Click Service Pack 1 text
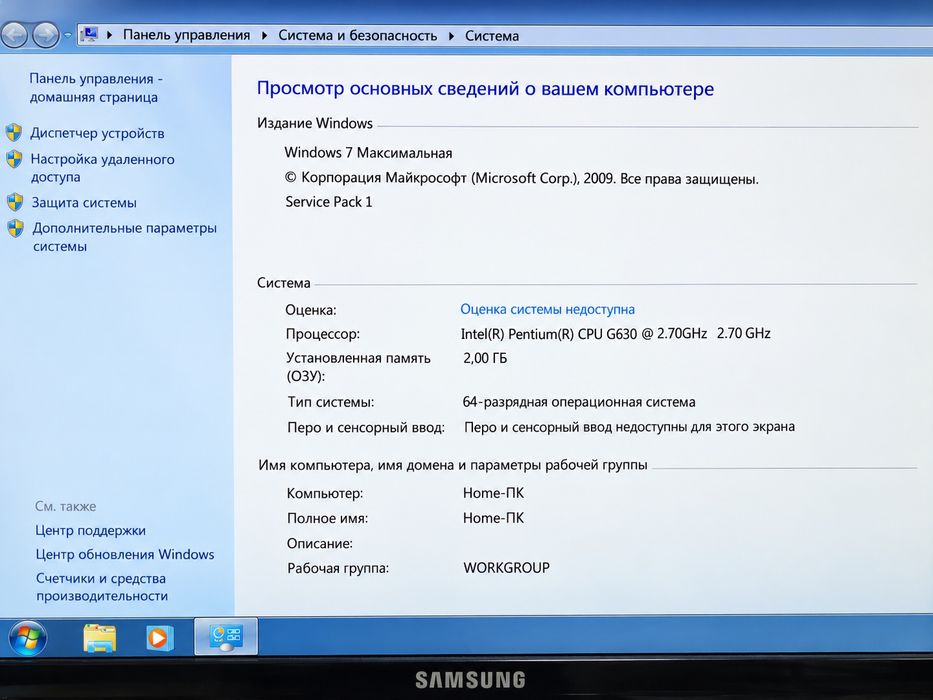This screenshot has height=700, width=933. point(328,202)
